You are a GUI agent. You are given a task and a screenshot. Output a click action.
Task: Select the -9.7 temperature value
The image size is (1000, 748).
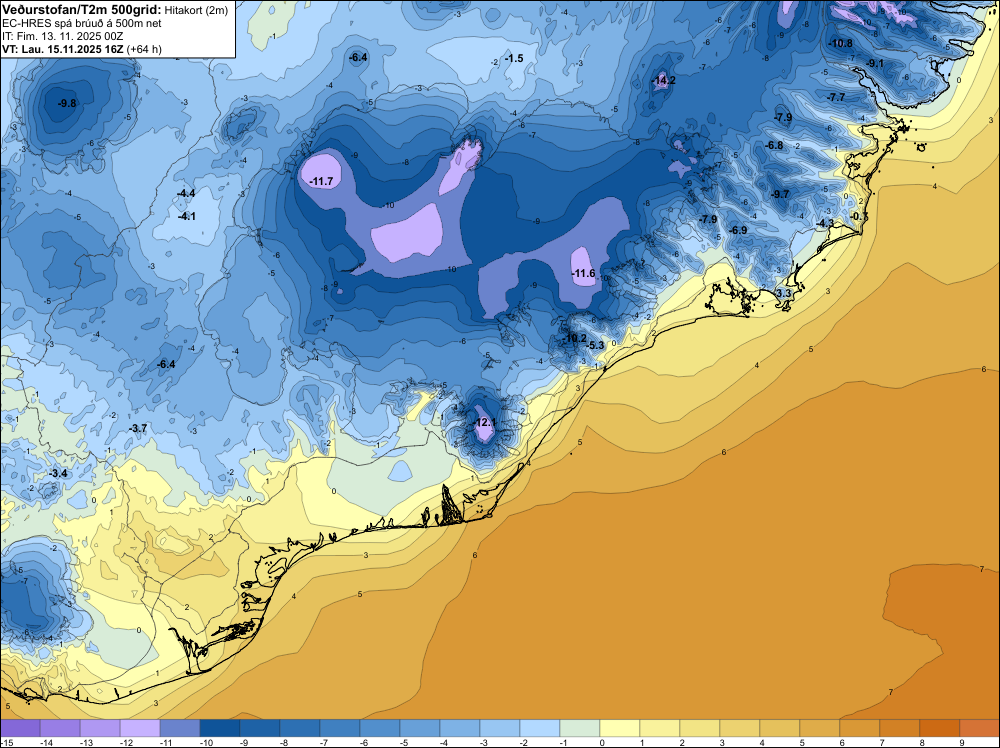780,194
